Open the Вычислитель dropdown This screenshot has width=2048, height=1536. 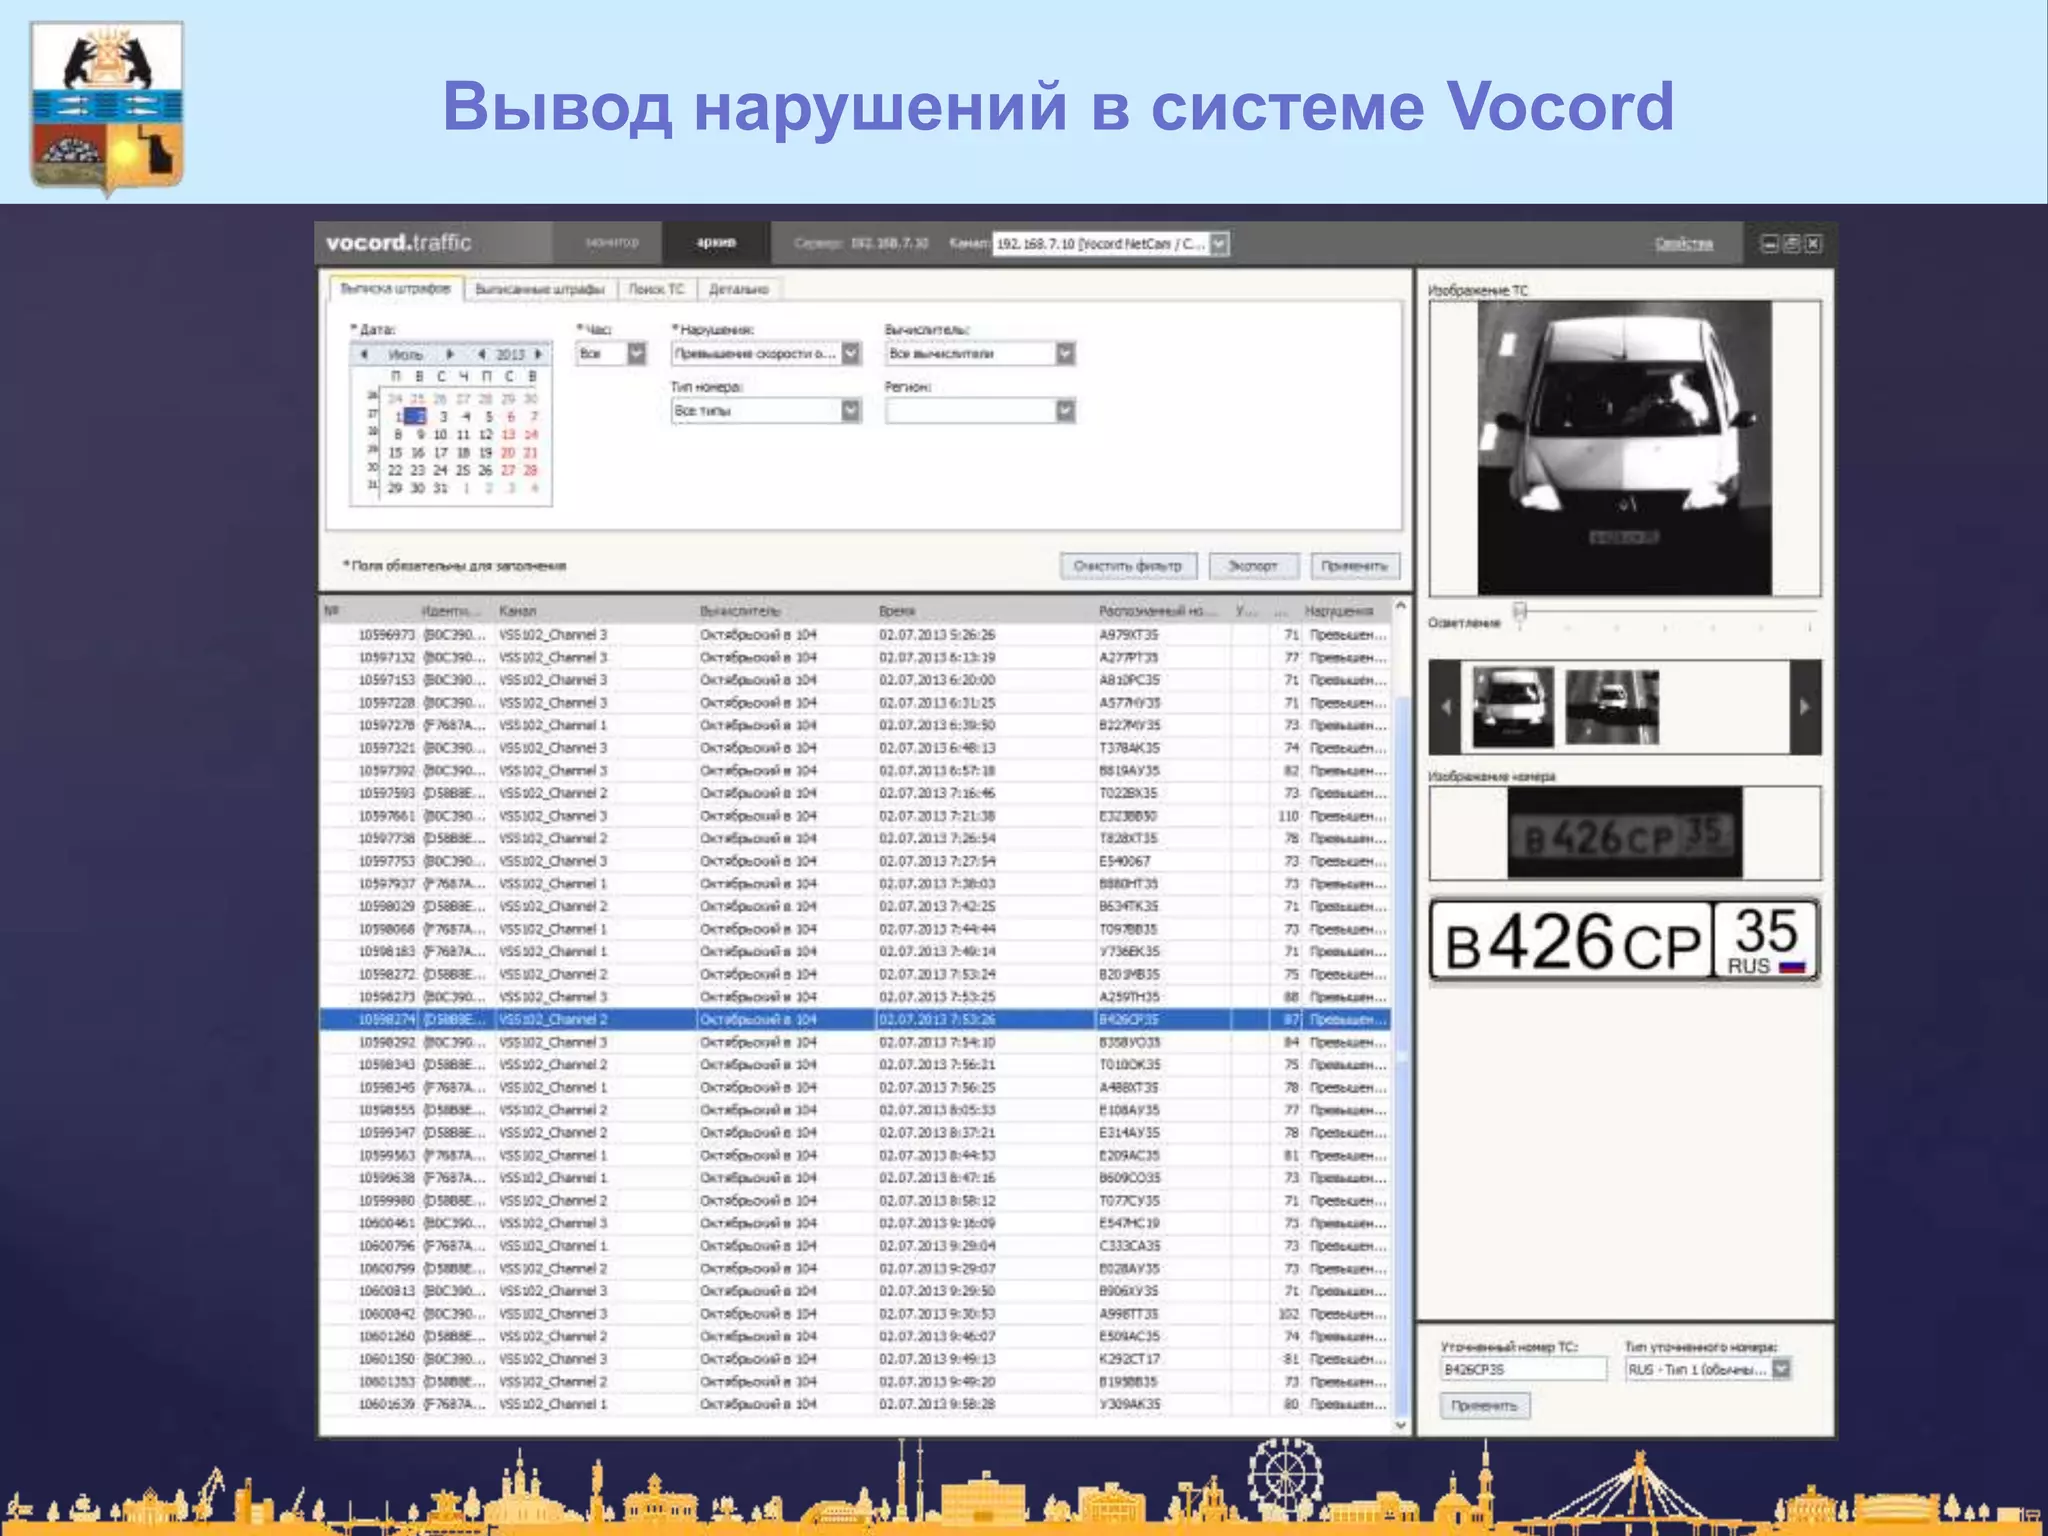click(x=1065, y=354)
